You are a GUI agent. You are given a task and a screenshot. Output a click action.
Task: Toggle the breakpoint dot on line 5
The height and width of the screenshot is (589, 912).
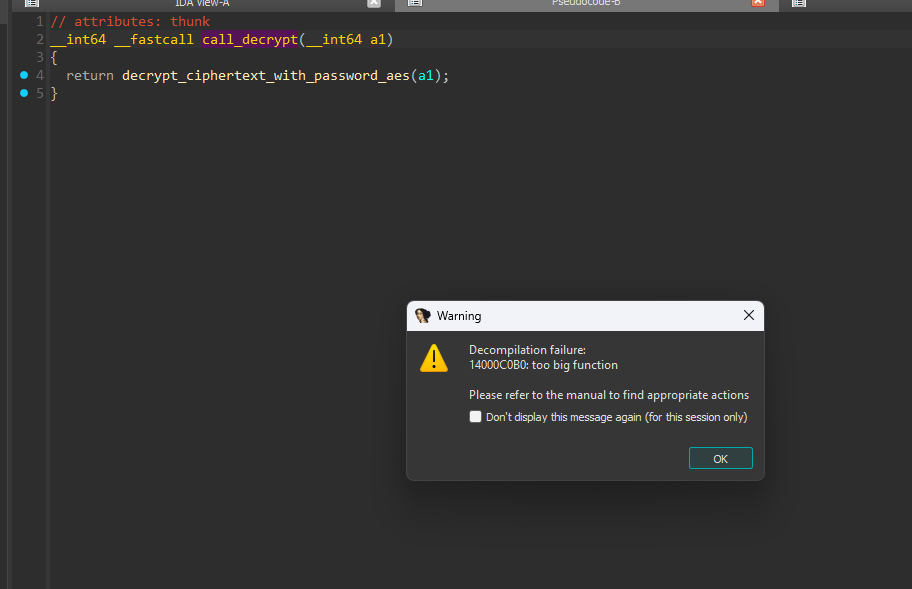pos(24,93)
